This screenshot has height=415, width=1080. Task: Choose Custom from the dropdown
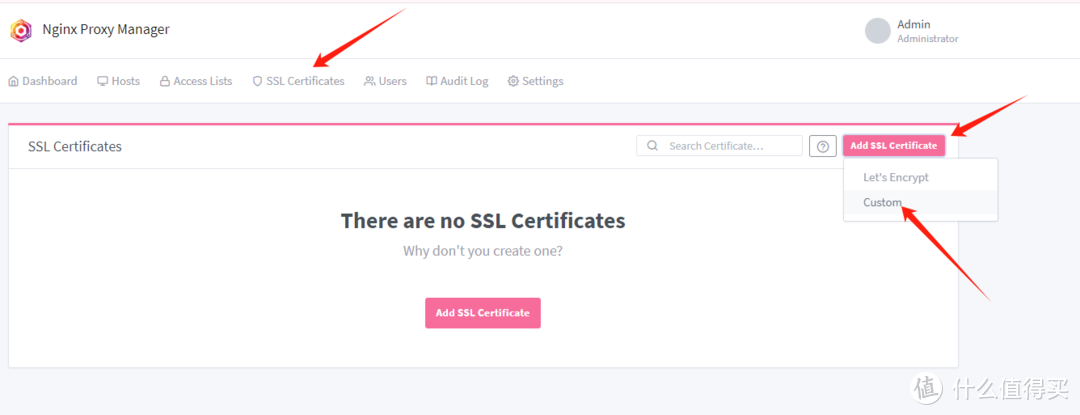pos(920,203)
